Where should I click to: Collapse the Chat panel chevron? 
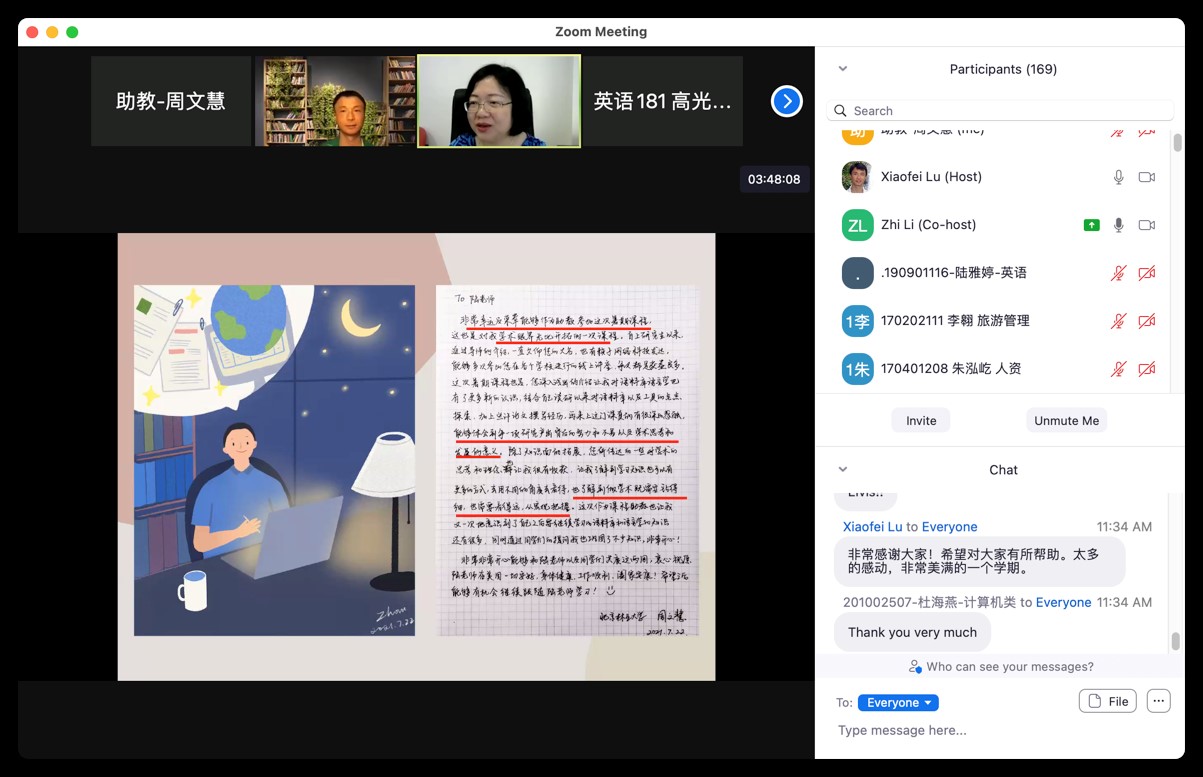pyautogui.click(x=843, y=470)
